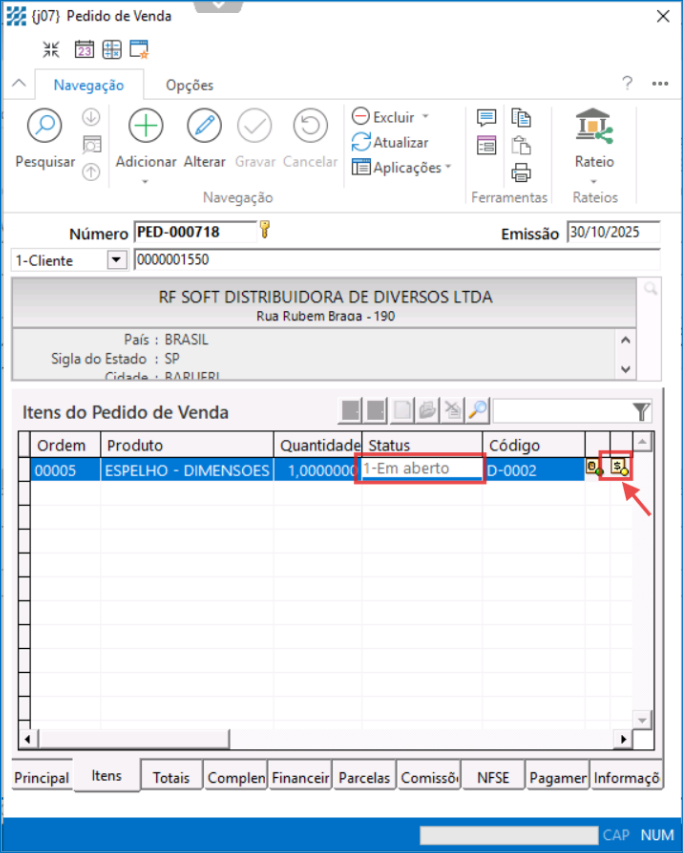The image size is (684, 853).
Task: Open the Rateio tool icon
Action: pyautogui.click(x=594, y=126)
